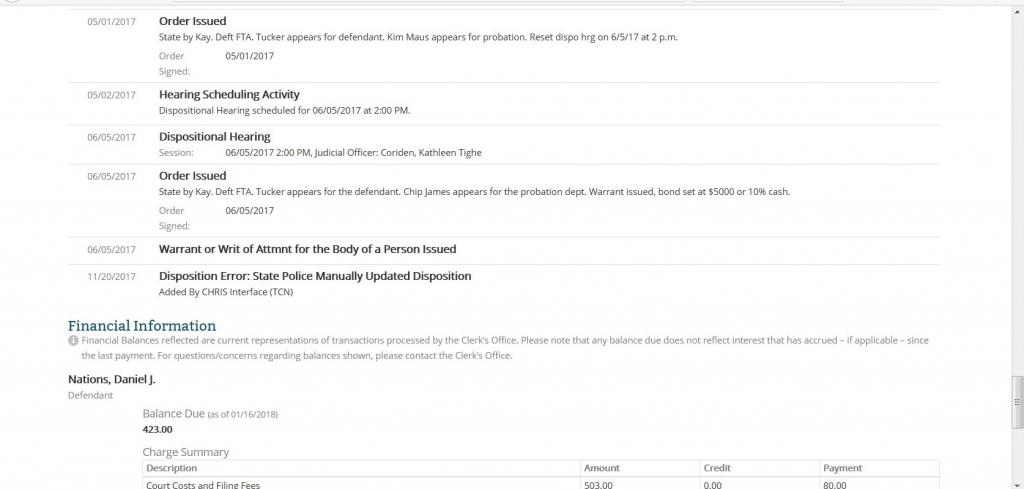Select the 05/01/2017 Order Issued entry title
The image size is (1024, 489).
pyautogui.click(x=192, y=21)
